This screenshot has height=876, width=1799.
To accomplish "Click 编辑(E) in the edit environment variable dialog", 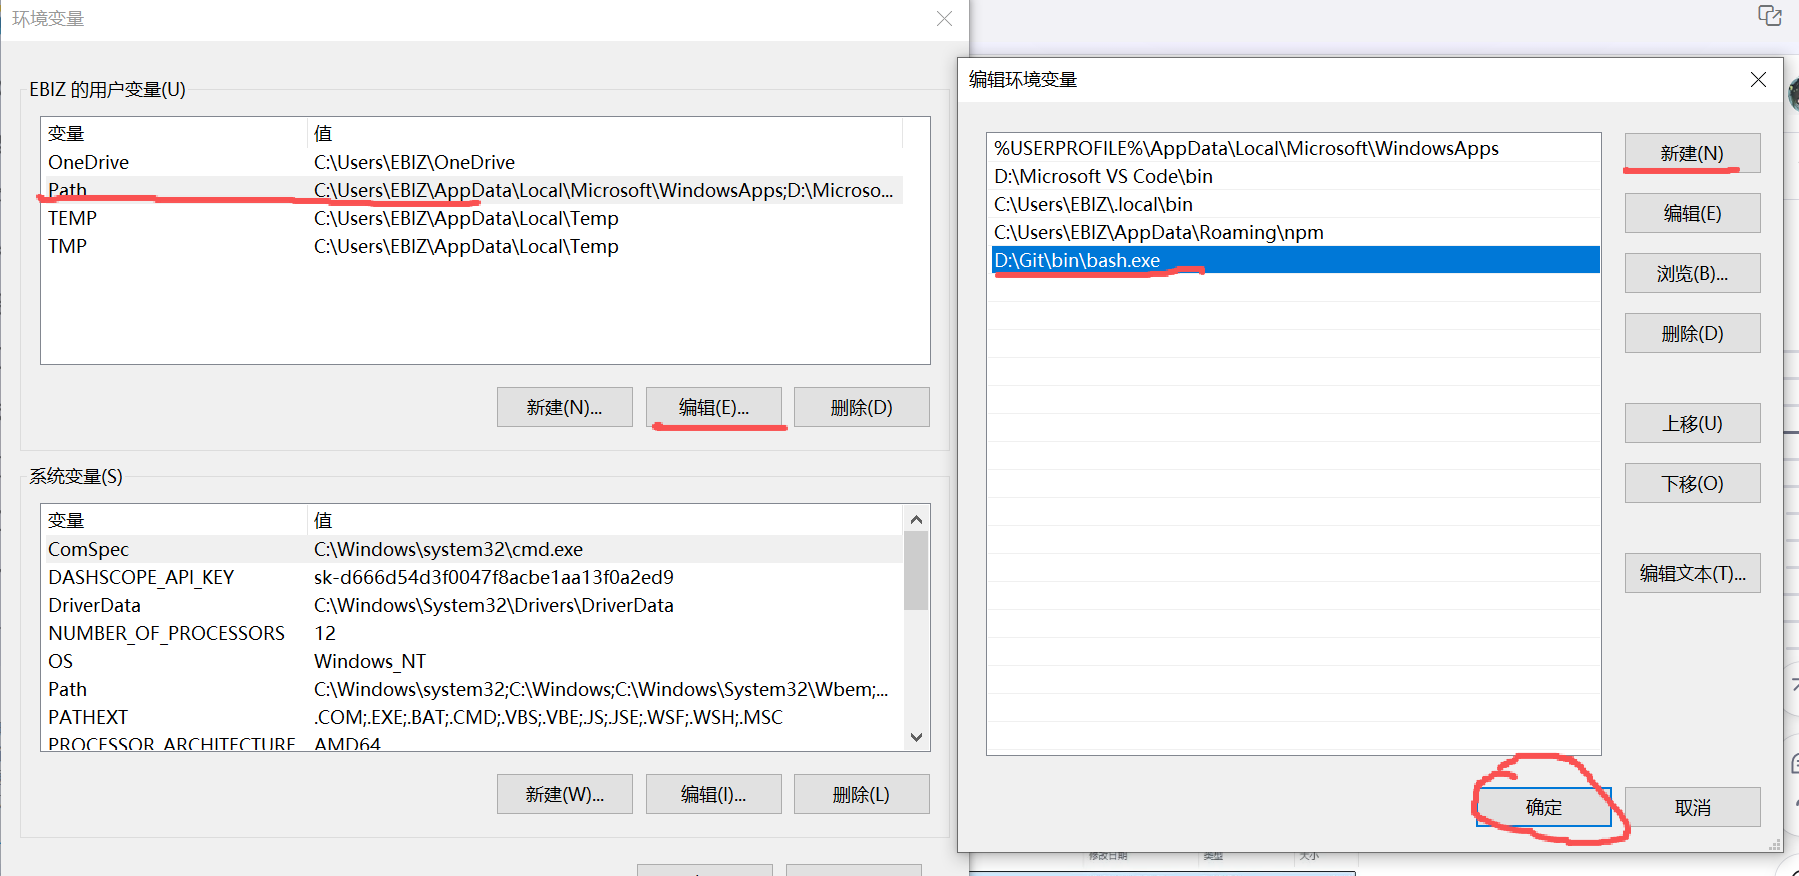I will [x=1692, y=213].
